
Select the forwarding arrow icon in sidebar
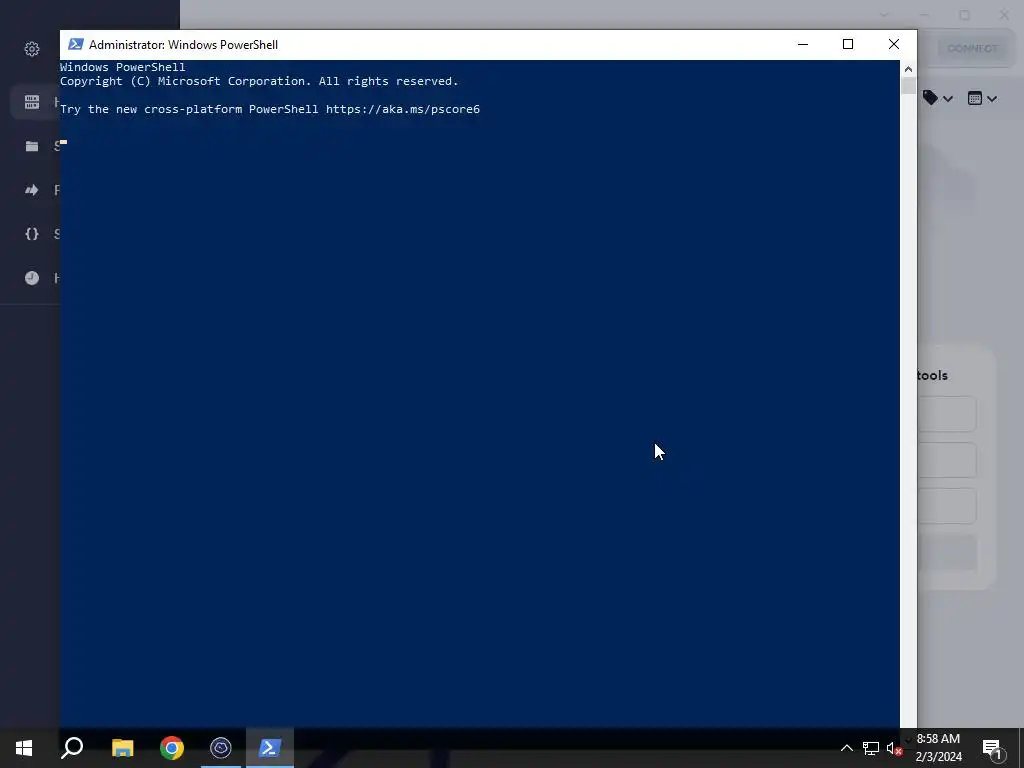(31, 190)
